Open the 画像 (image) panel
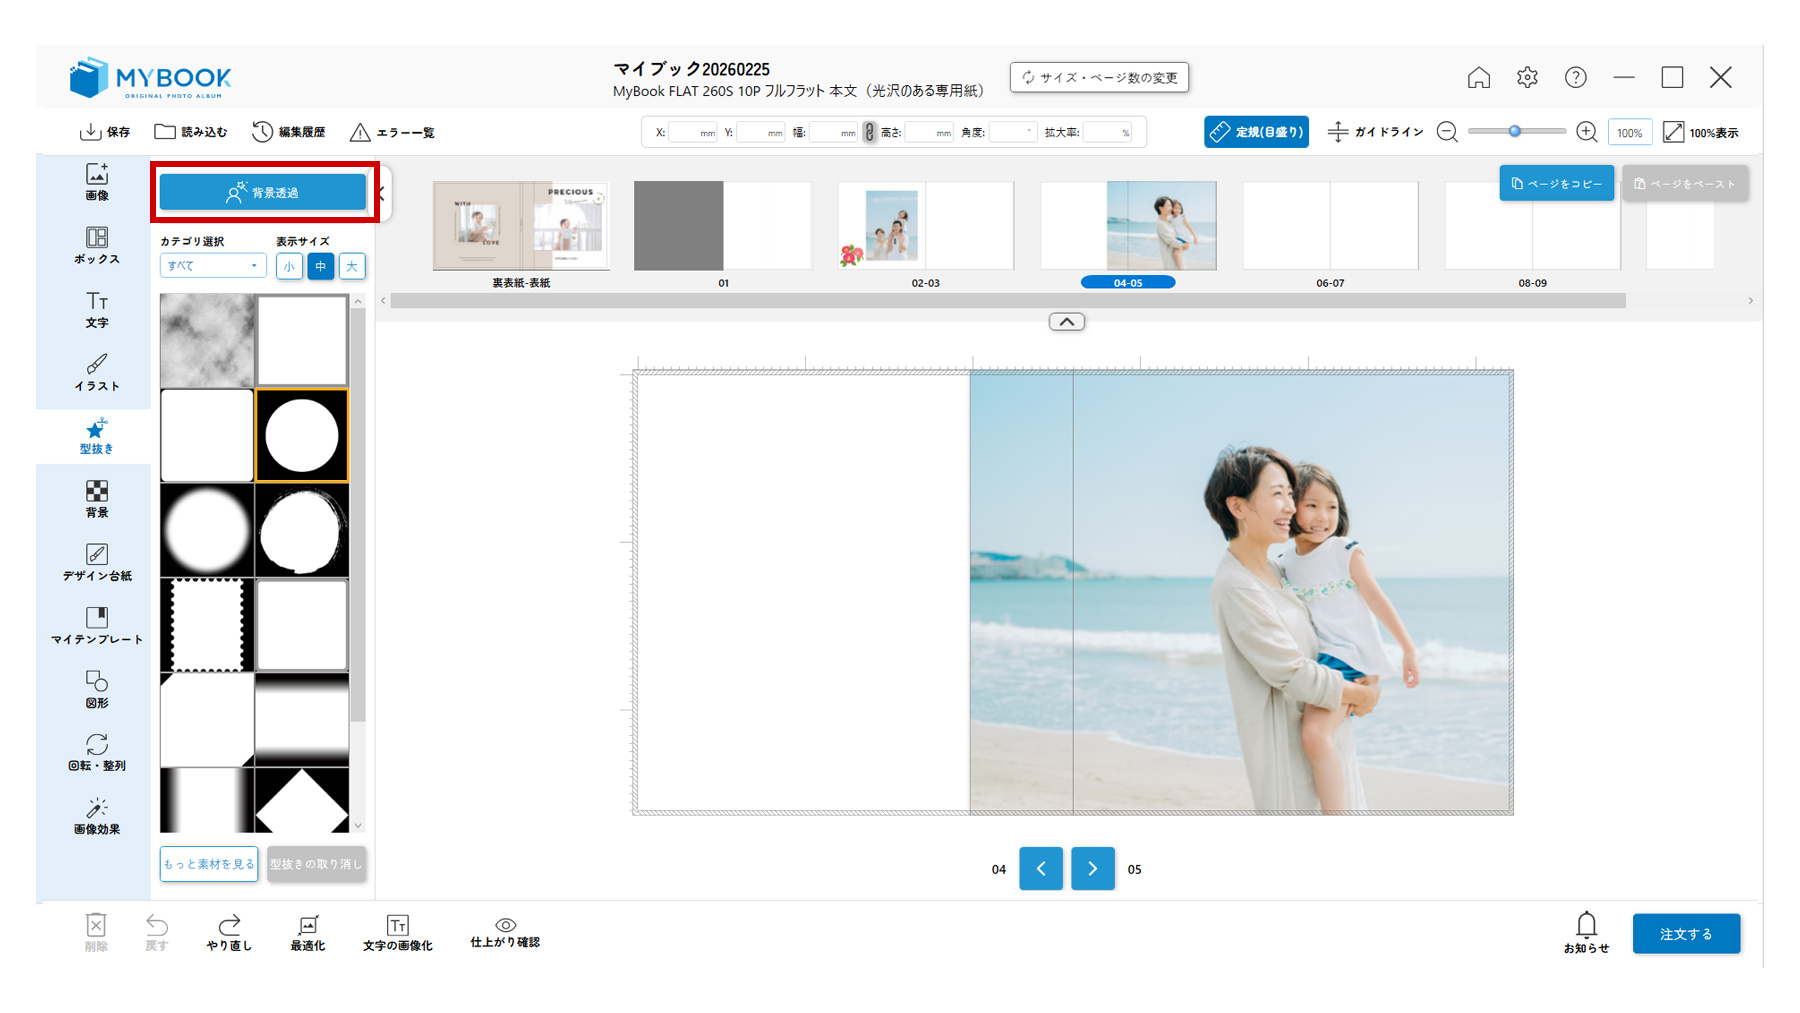 click(x=96, y=182)
